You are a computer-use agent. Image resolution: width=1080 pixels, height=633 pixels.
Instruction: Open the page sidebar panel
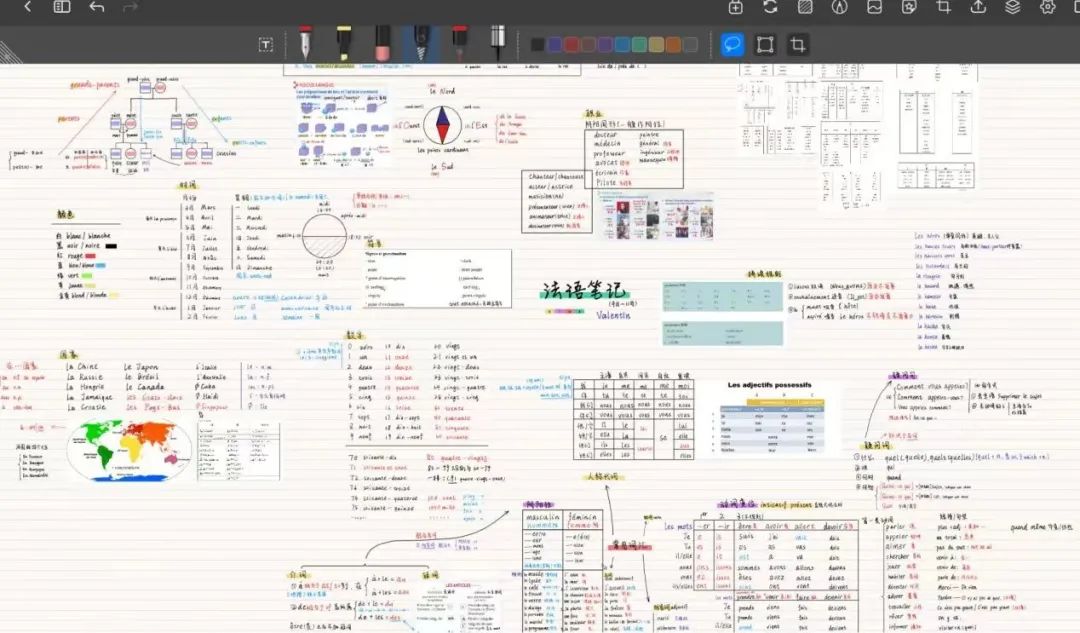pos(62,7)
